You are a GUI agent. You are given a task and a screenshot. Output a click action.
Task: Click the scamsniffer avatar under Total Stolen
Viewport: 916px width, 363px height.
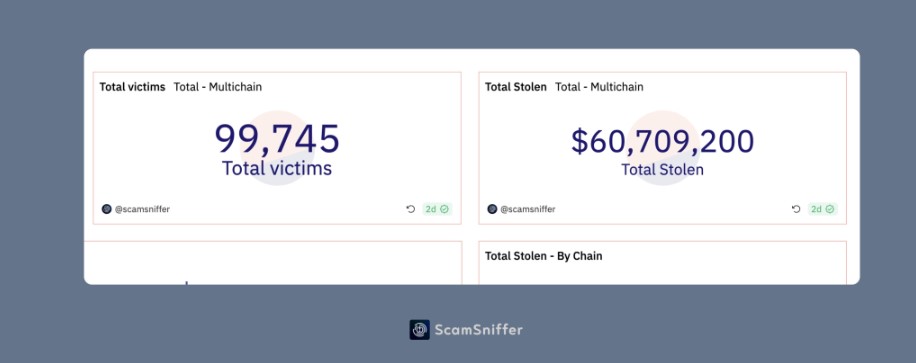click(x=492, y=209)
